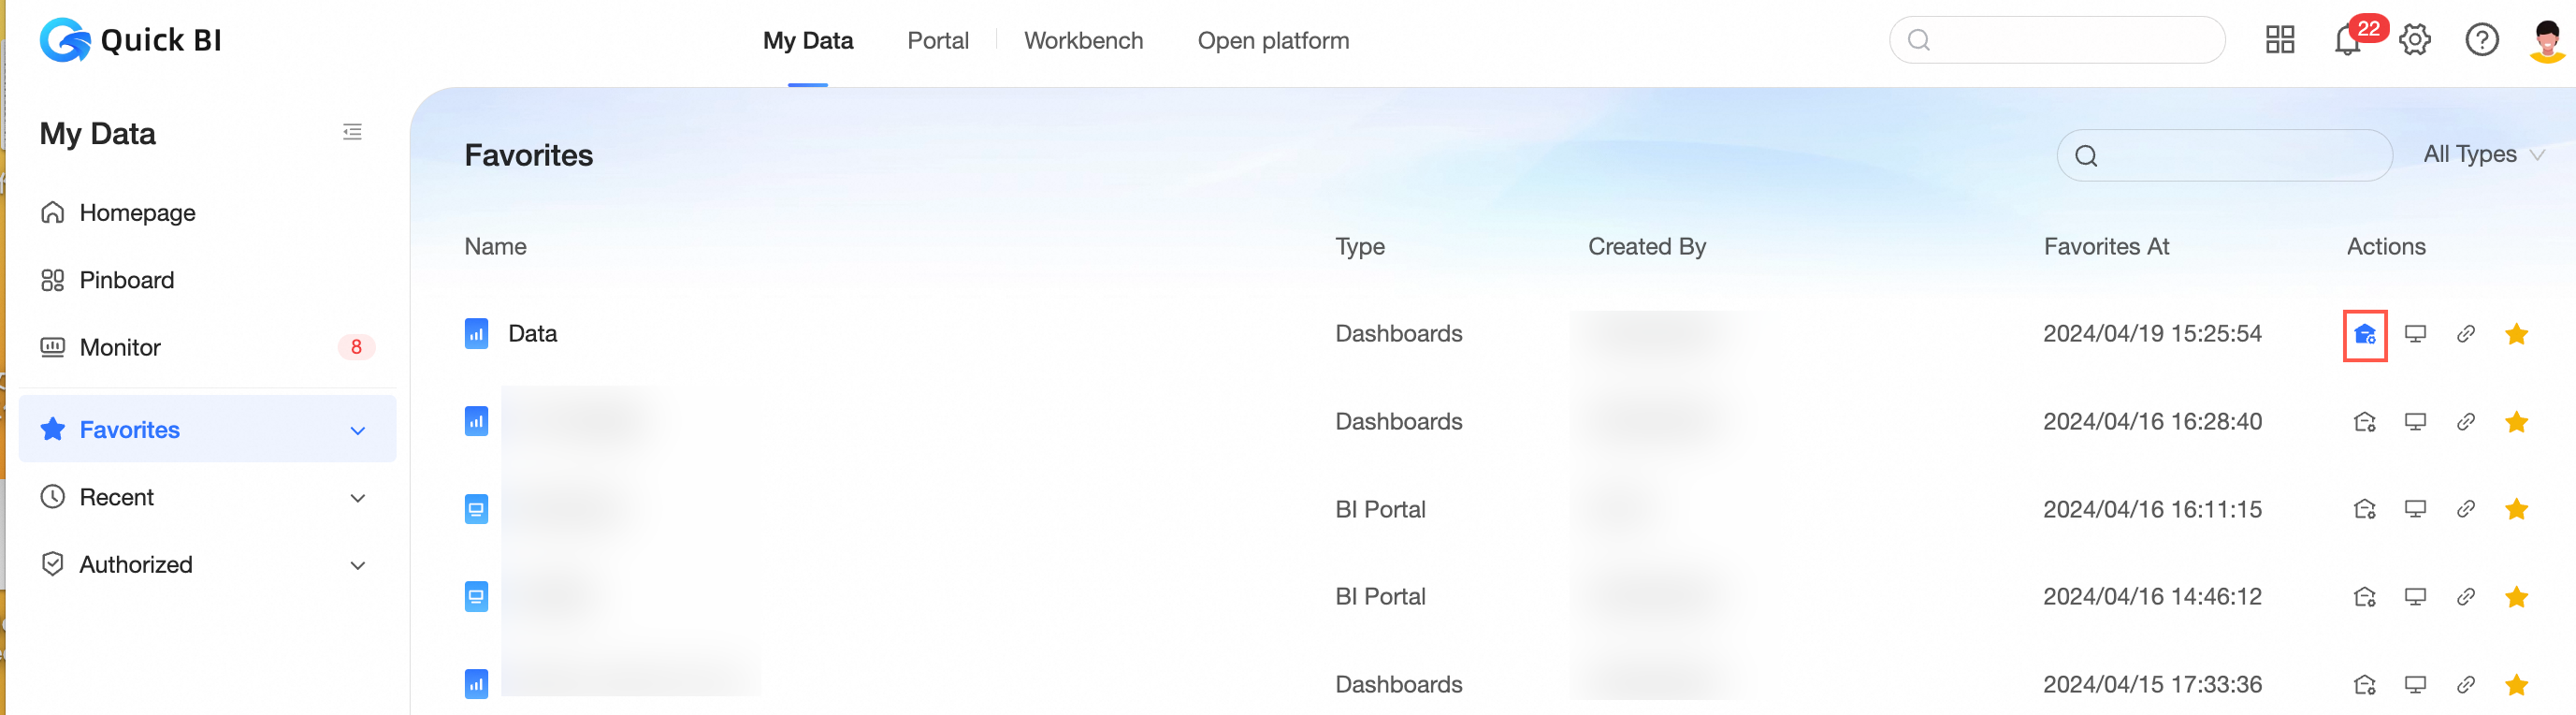The height and width of the screenshot is (715, 2576).
Task: Click the monitor icon in Data row
Action: tap(2415, 334)
